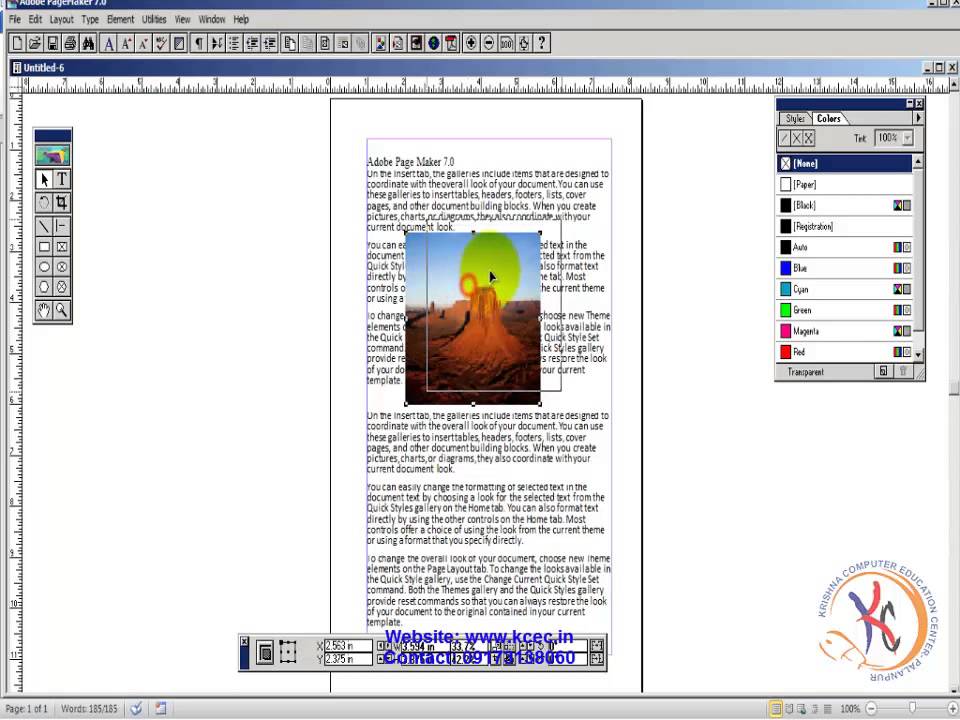The width and height of the screenshot is (960, 720).
Task: Select the Cropping tool in toolbox
Action: tap(62, 202)
